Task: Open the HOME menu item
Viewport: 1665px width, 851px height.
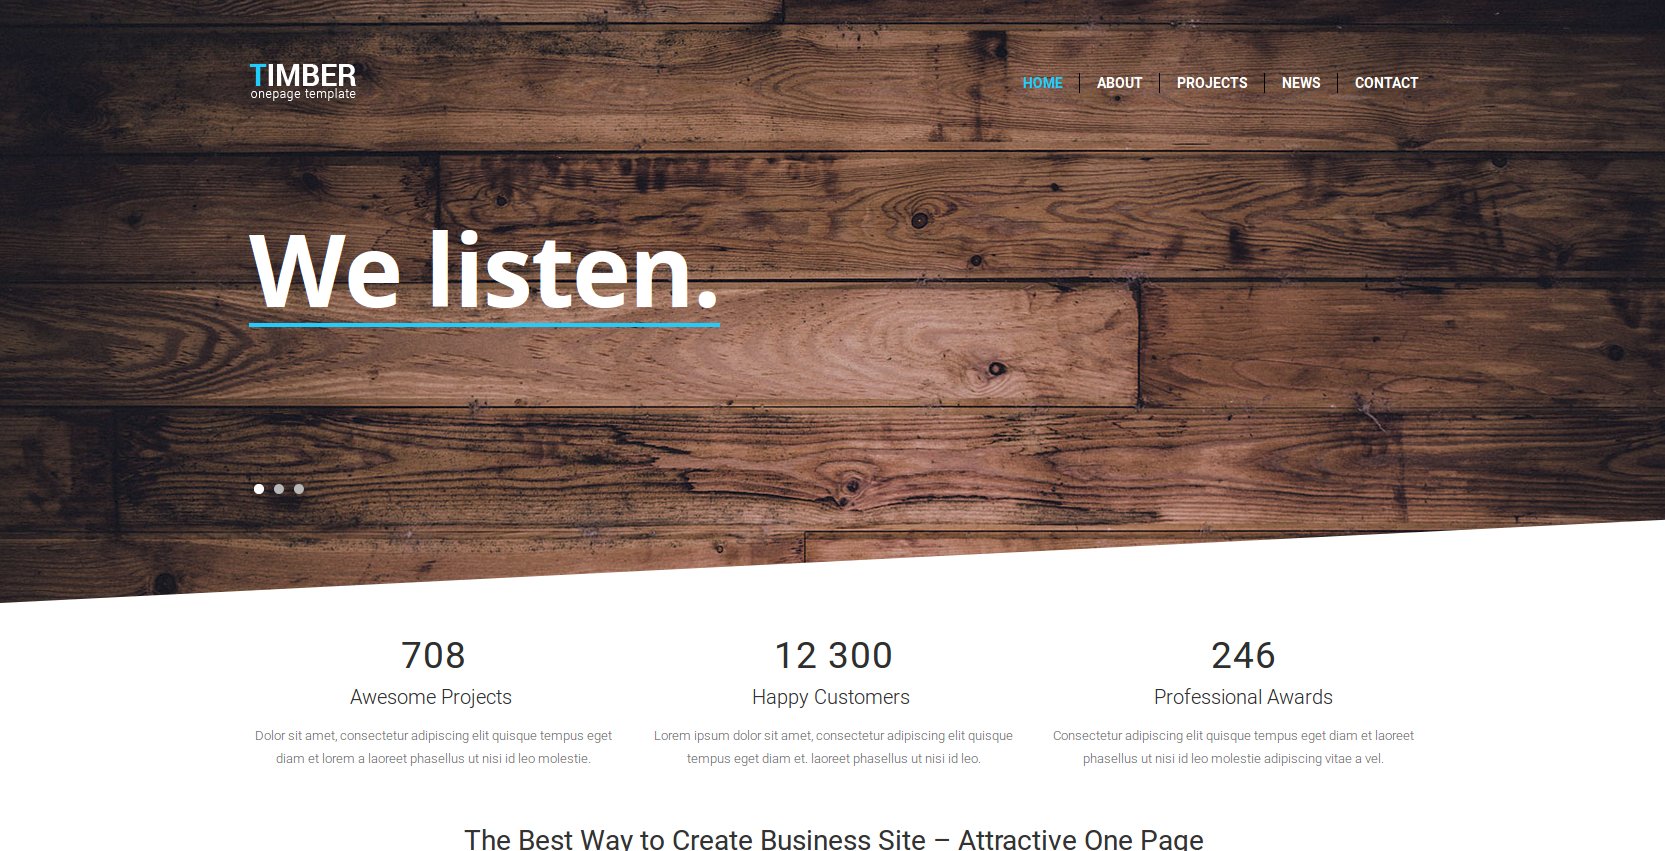Action: [1042, 83]
